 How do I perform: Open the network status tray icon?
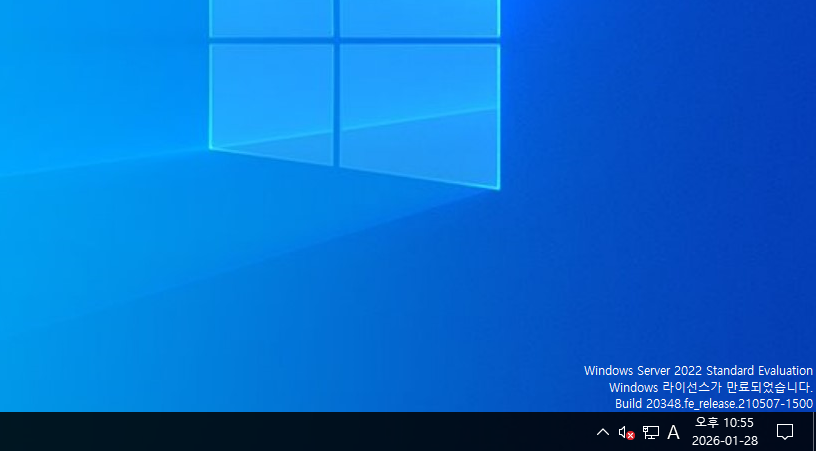pos(651,432)
